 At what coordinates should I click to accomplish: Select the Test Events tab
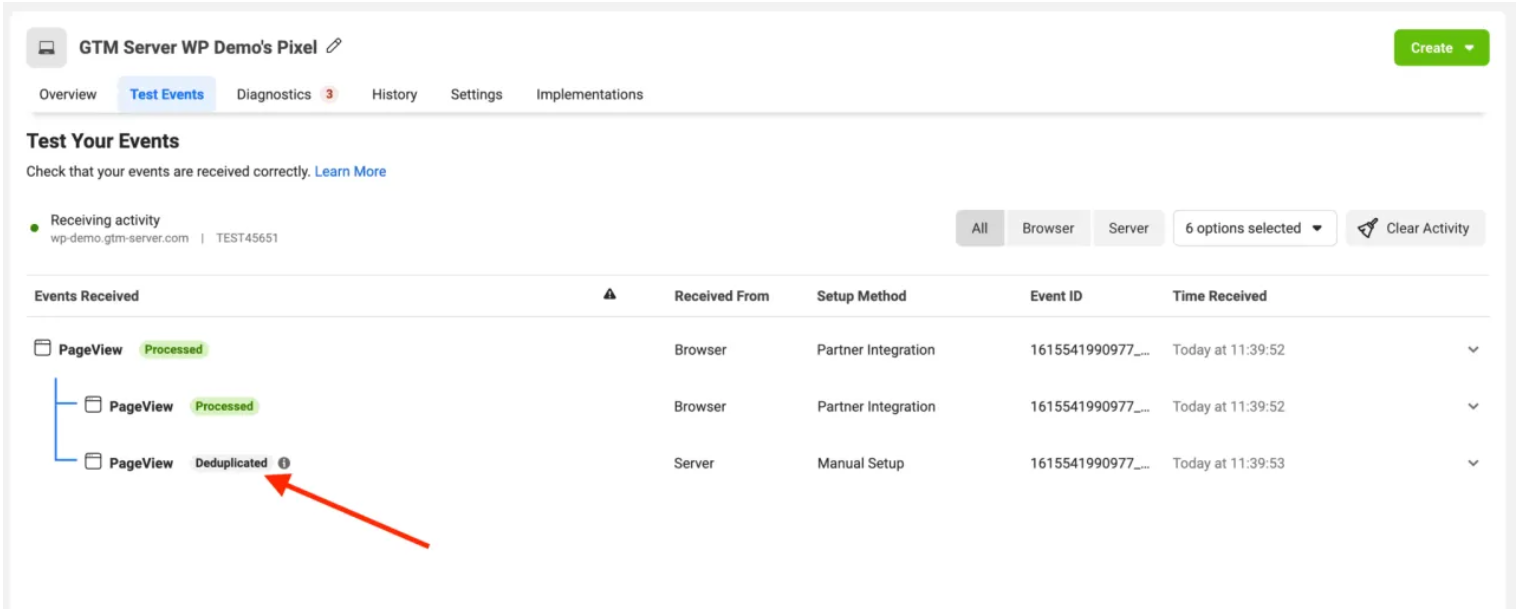pyautogui.click(x=167, y=94)
